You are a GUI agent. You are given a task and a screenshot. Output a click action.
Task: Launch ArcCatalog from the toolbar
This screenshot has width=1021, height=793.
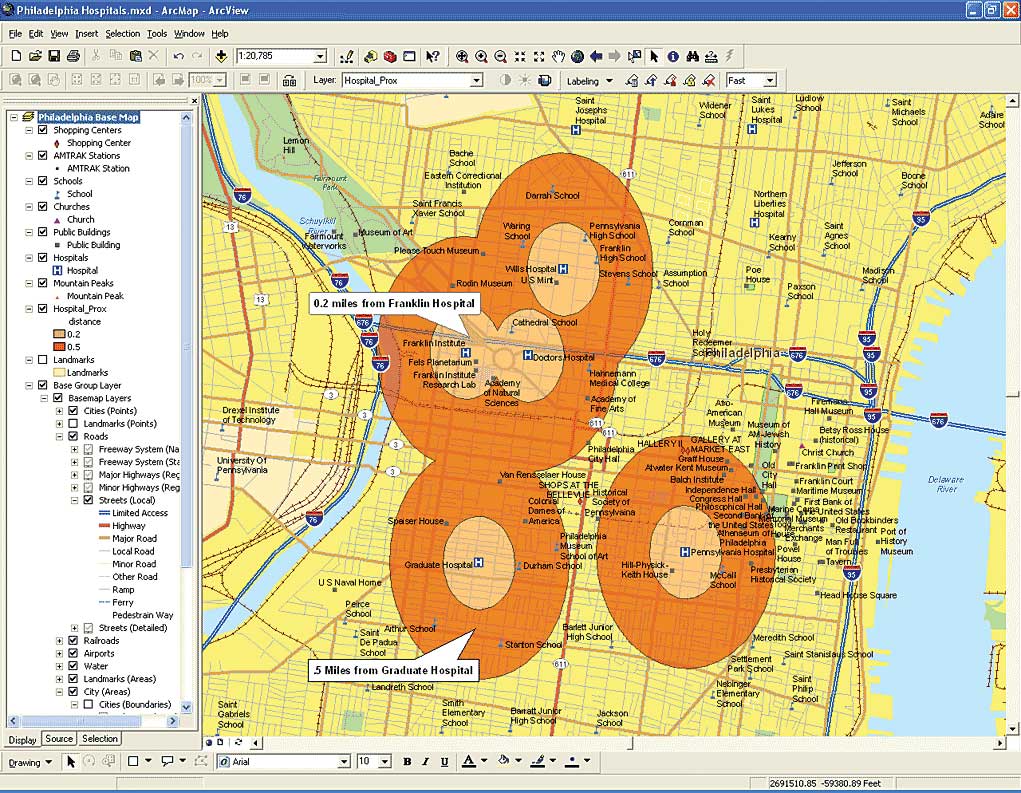[371, 57]
